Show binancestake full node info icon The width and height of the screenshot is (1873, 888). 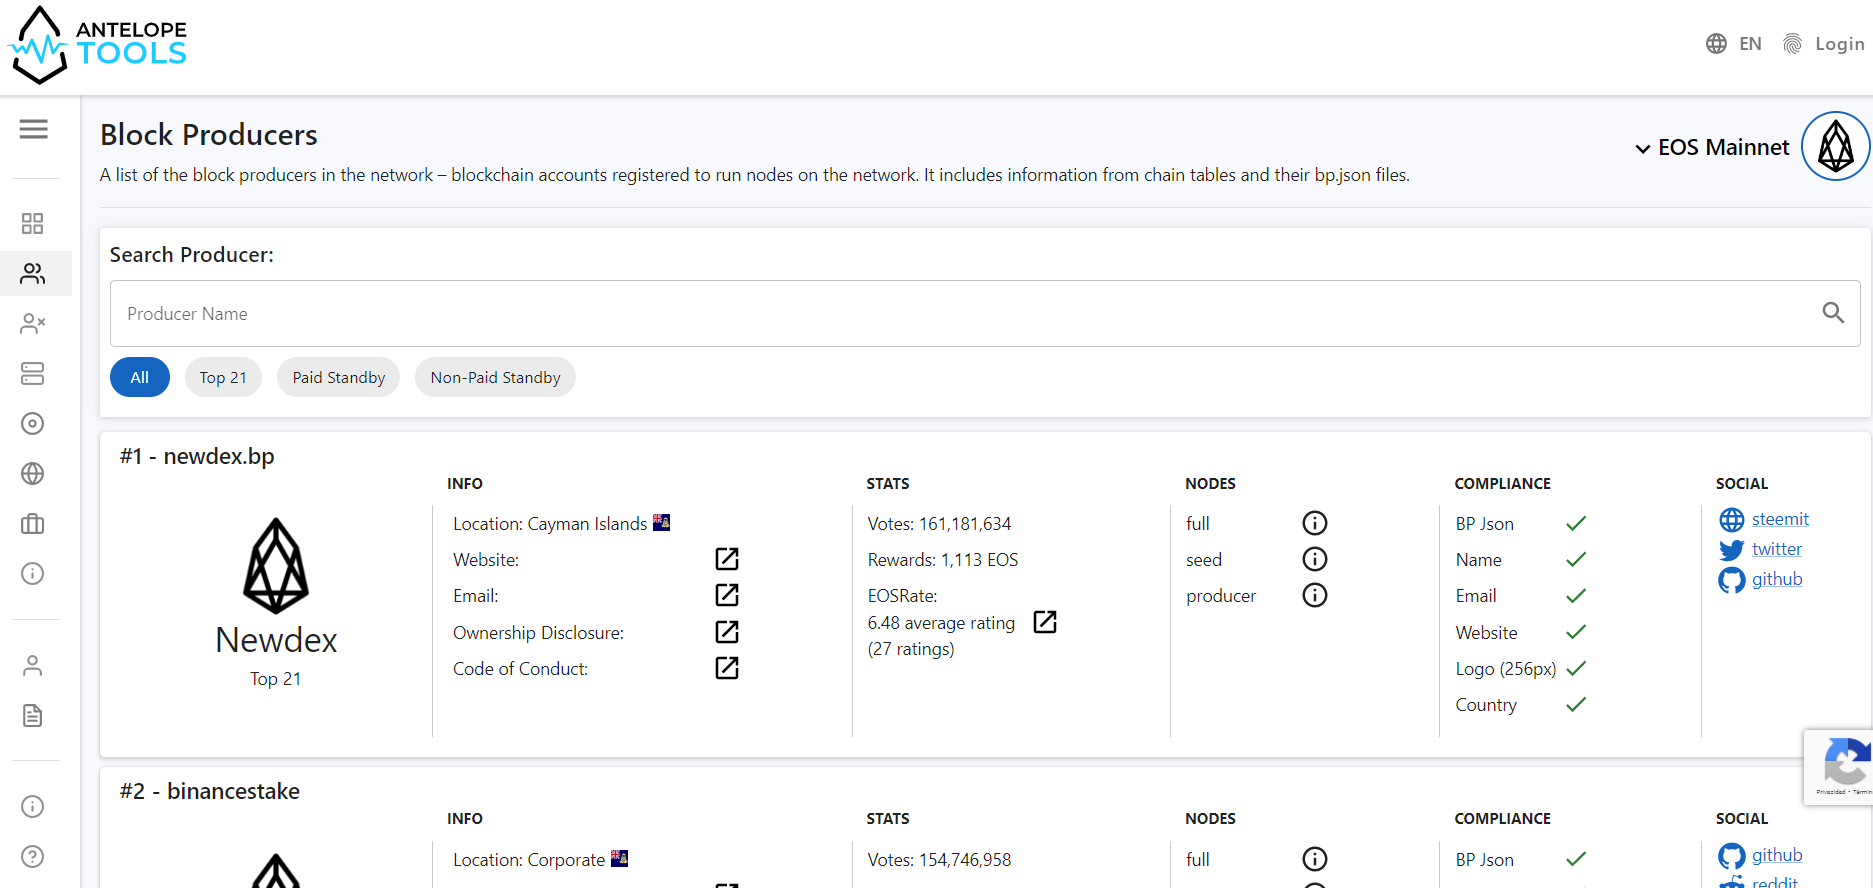pyautogui.click(x=1315, y=859)
